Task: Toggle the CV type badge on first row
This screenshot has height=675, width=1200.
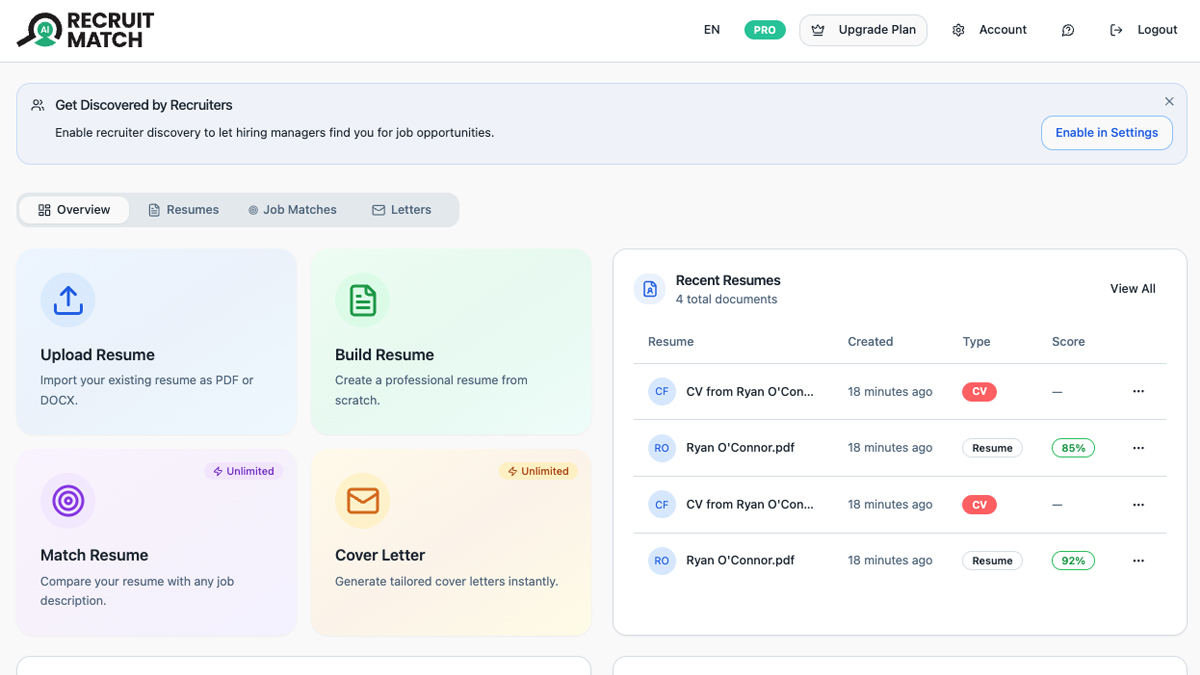Action: coord(978,391)
